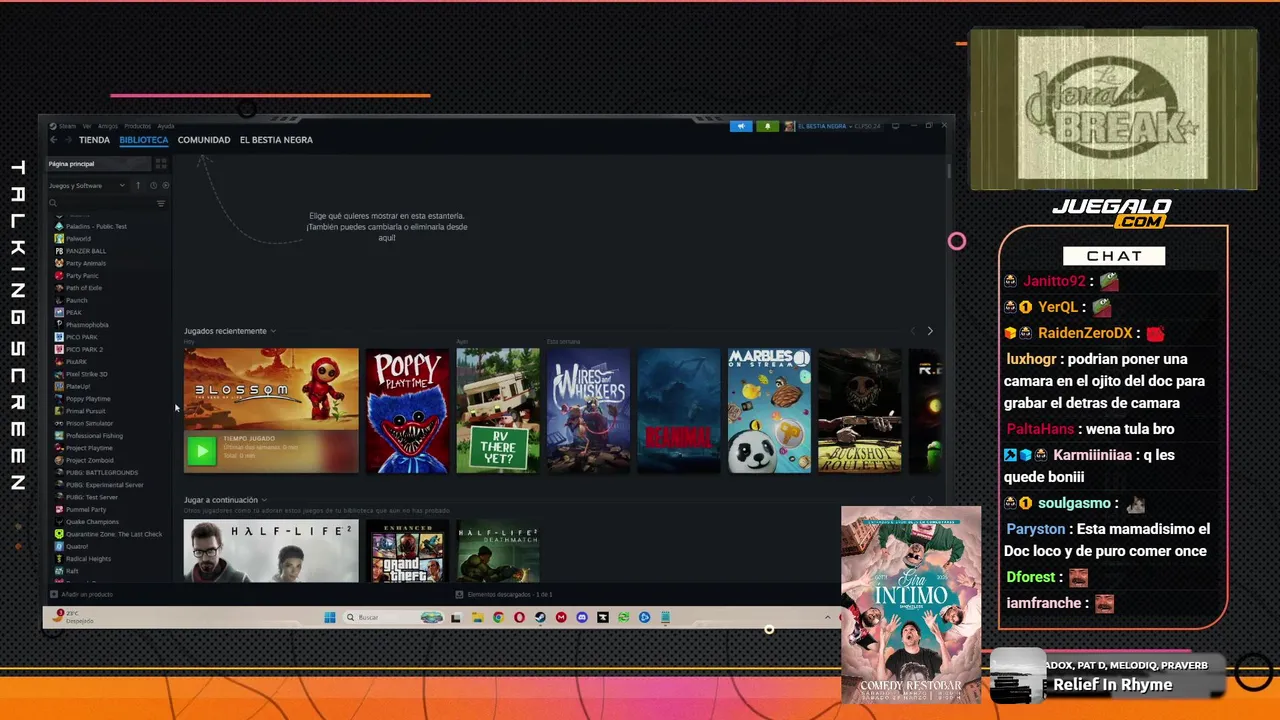Open the advanced filters icon beside search

tap(161, 203)
